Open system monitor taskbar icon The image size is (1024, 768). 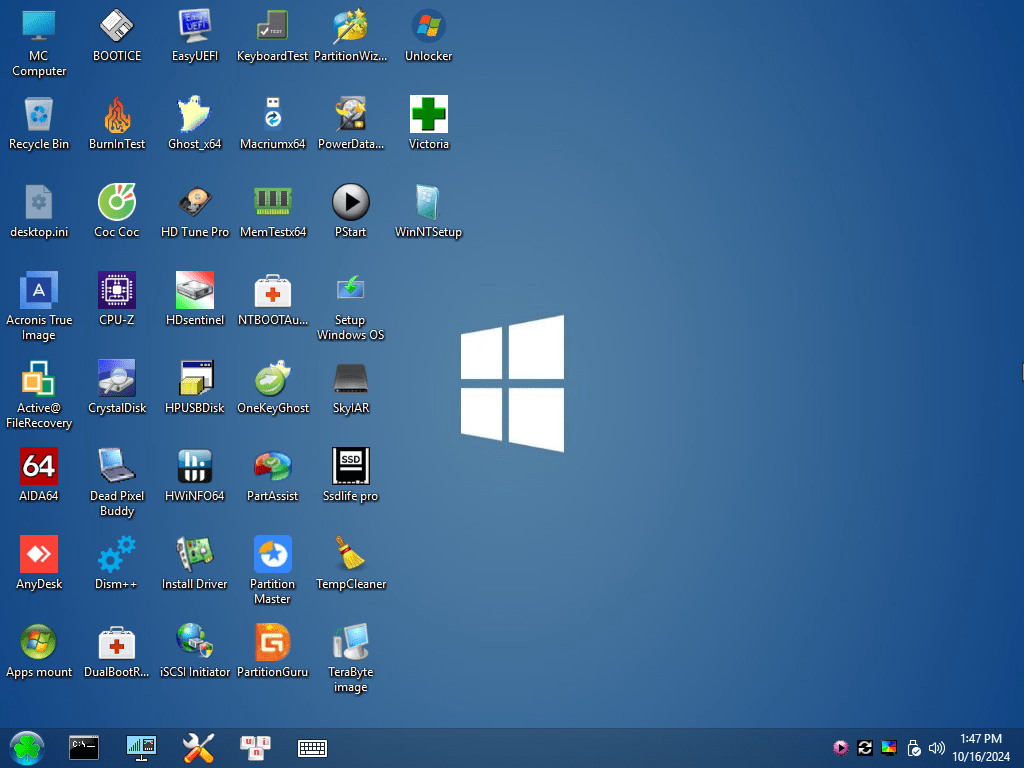(141, 748)
